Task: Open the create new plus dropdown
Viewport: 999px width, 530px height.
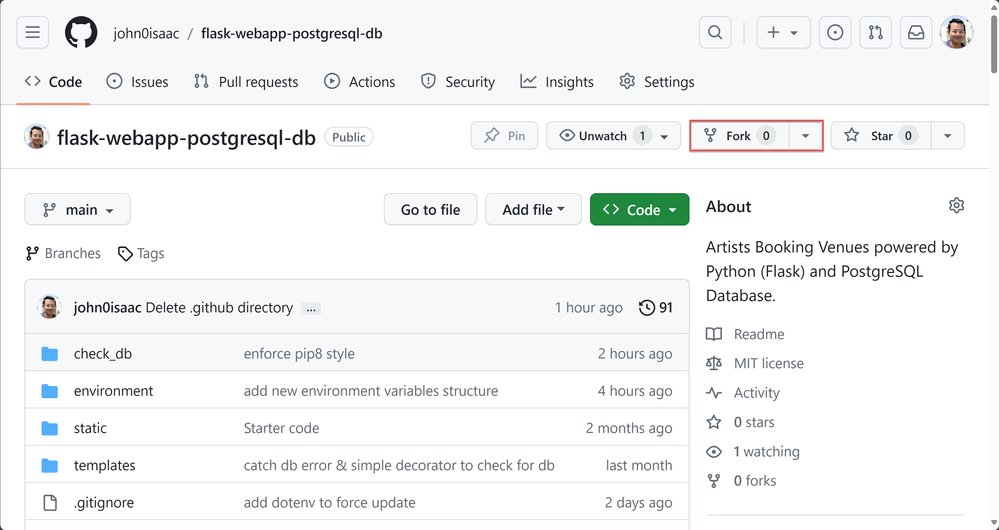Action: (x=783, y=32)
